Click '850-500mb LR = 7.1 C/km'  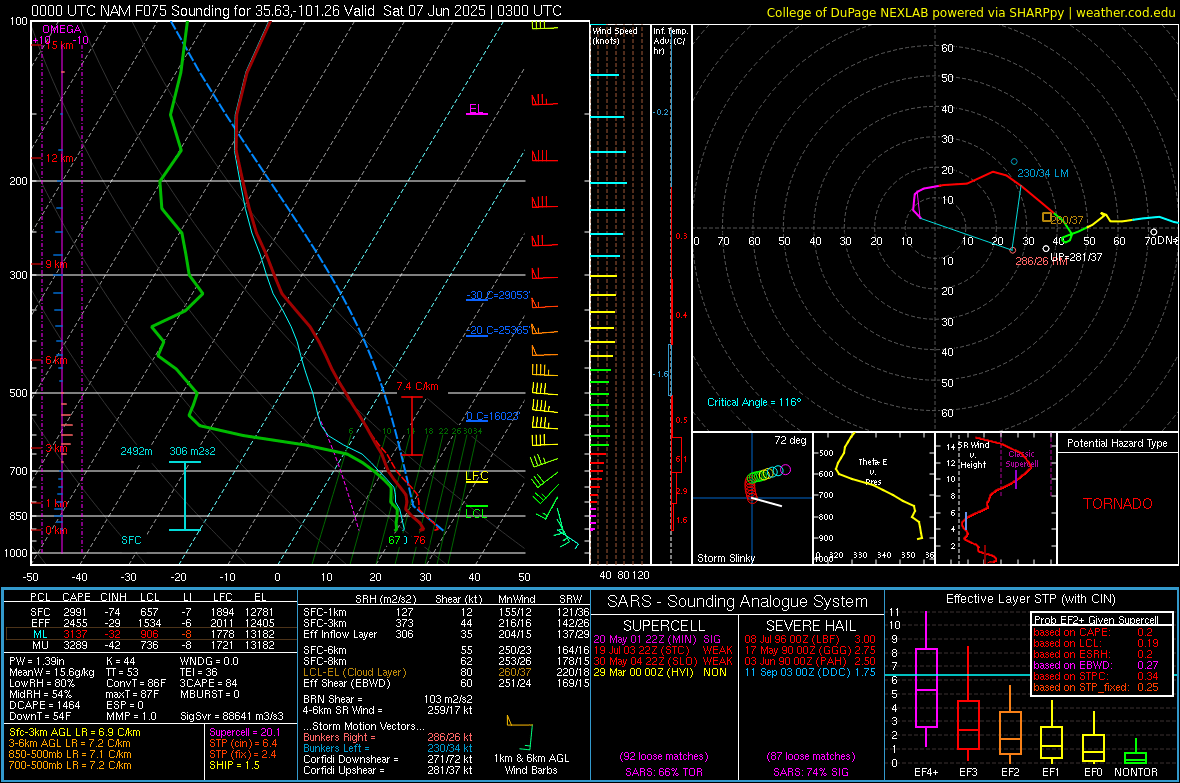tap(70, 754)
